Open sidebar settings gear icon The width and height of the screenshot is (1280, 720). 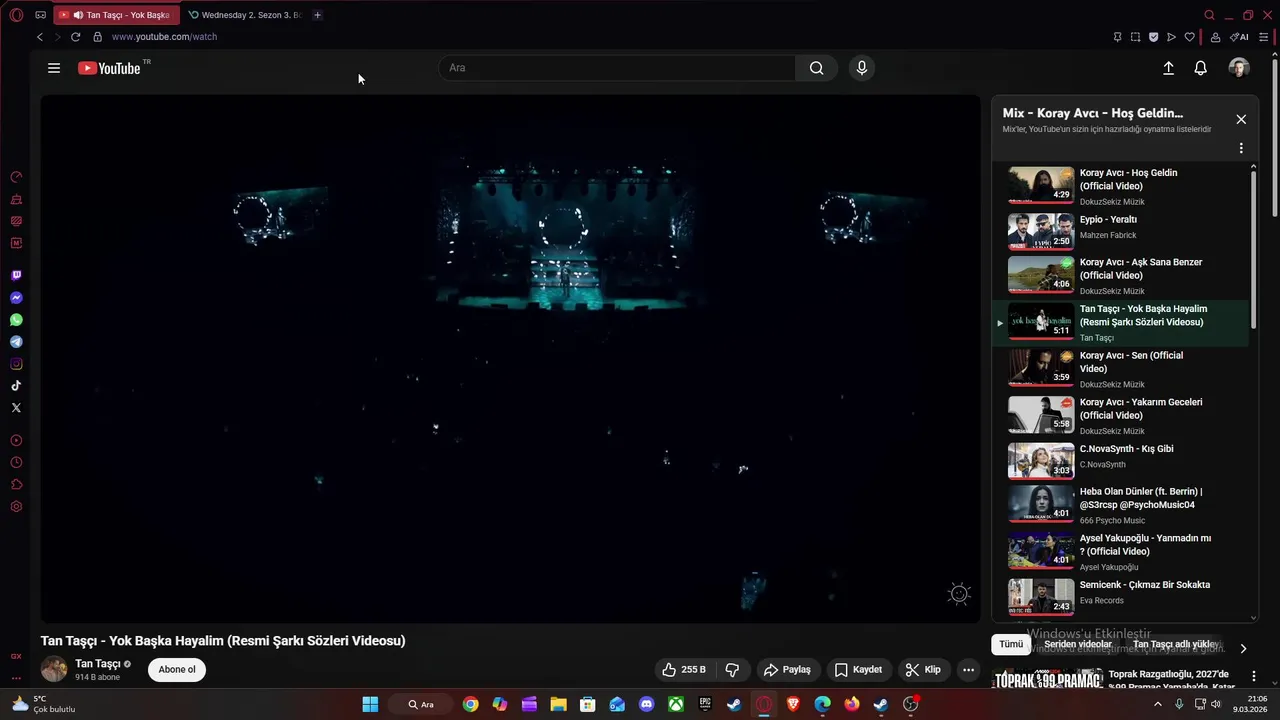coord(16,507)
